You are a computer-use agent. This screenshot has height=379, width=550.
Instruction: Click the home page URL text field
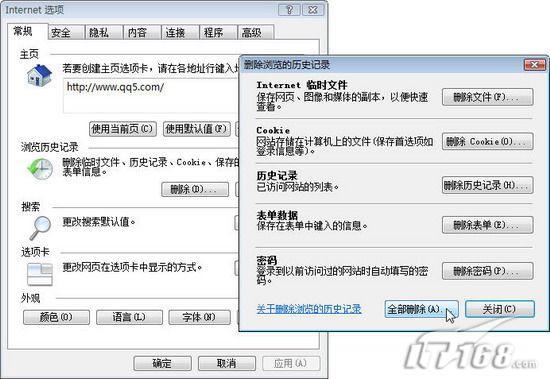[151, 95]
